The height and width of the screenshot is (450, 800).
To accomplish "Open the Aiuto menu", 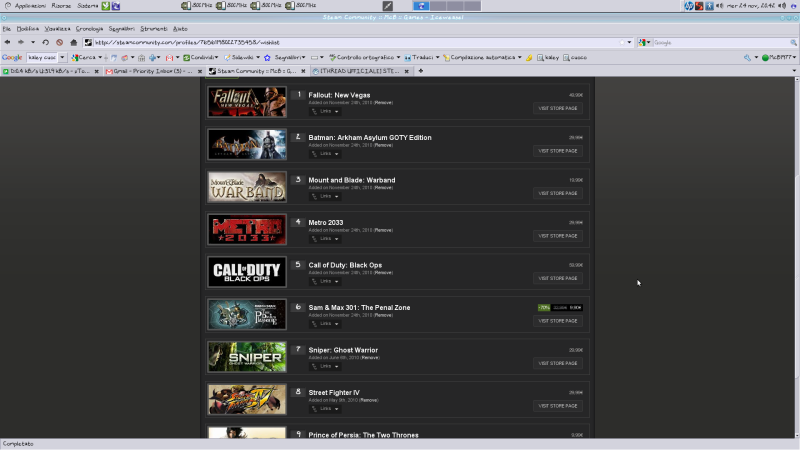I will (180, 29).
